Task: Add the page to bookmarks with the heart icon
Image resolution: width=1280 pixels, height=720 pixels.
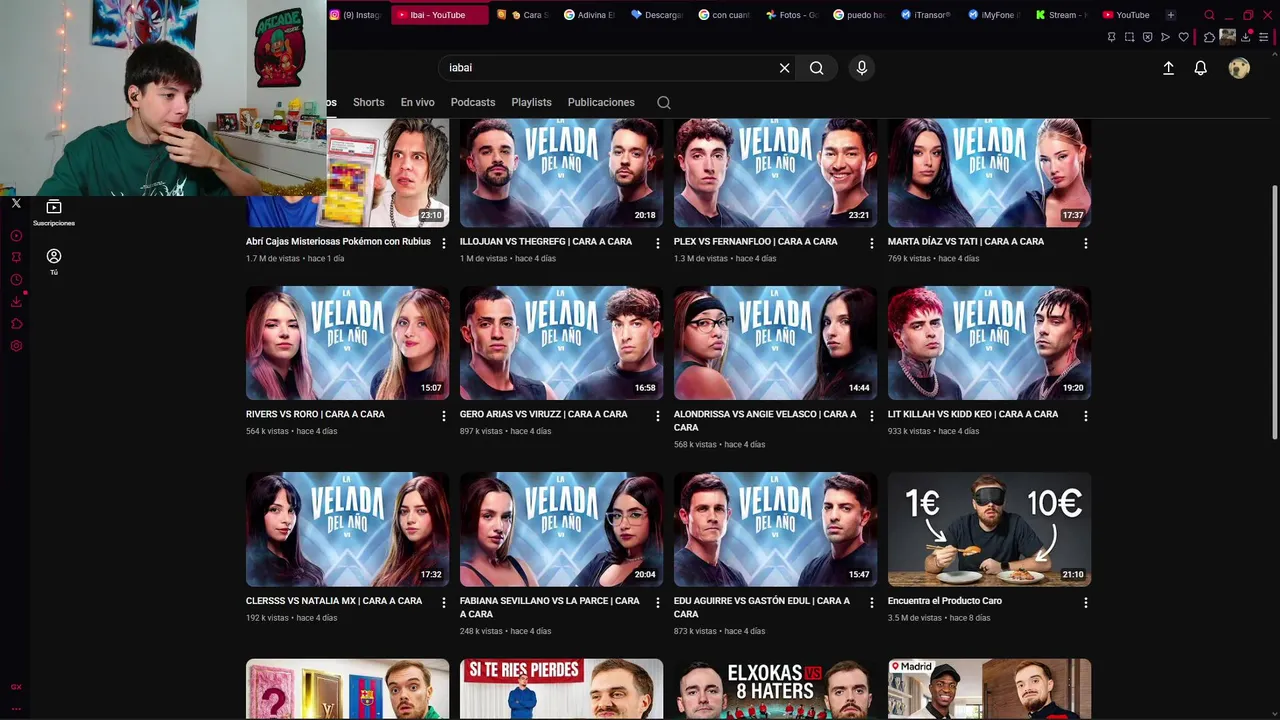Action: (1184, 37)
